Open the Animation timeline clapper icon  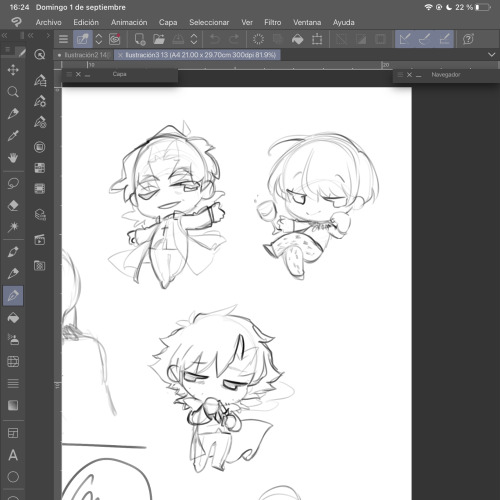(x=40, y=240)
